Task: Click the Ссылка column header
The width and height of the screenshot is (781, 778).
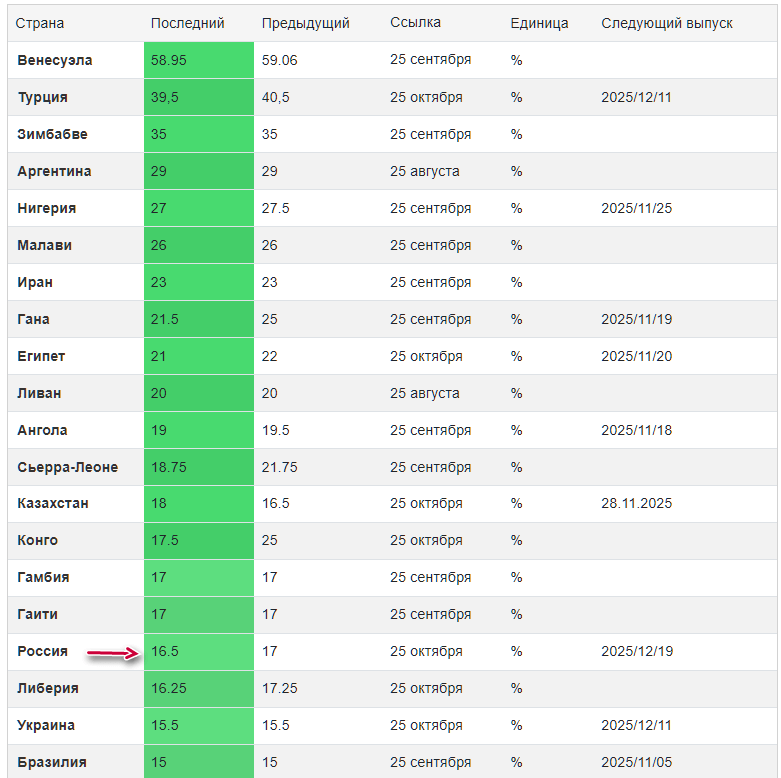Action: click(415, 22)
